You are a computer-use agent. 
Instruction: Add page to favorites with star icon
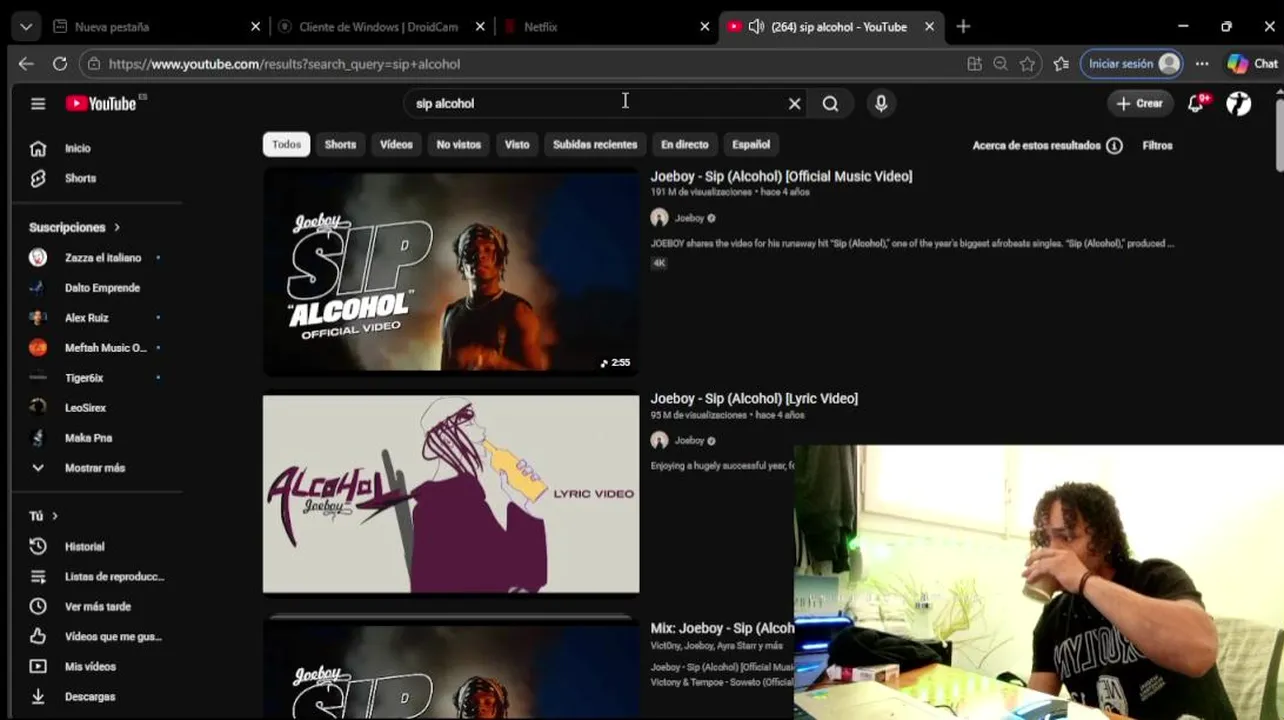(1027, 63)
